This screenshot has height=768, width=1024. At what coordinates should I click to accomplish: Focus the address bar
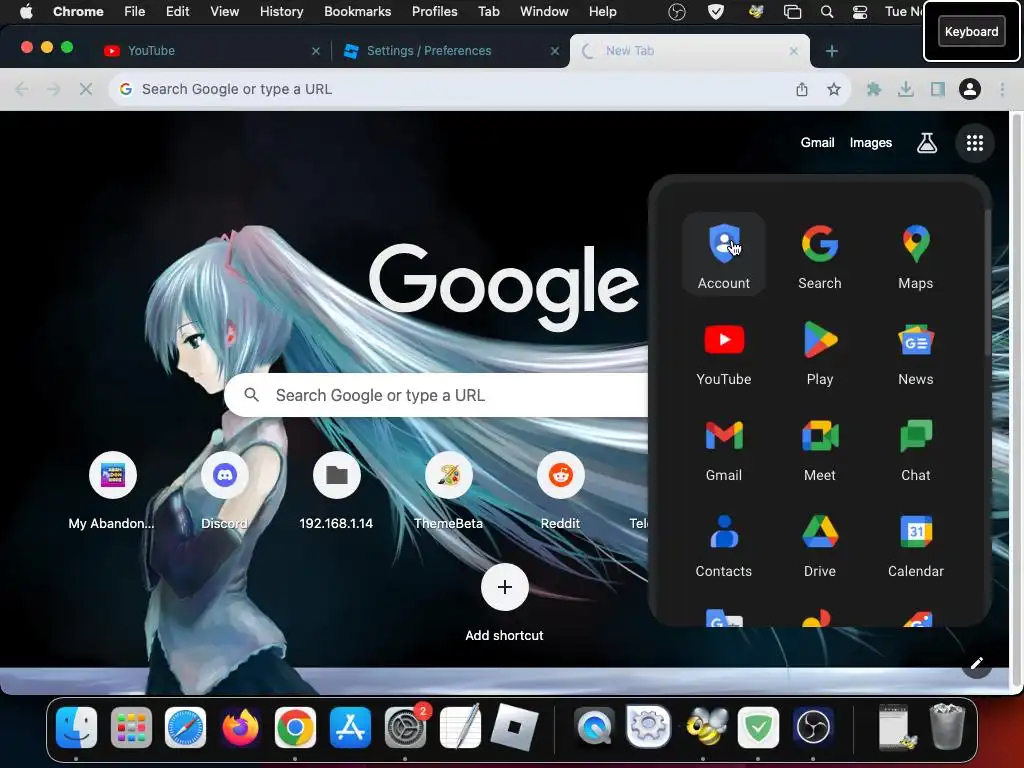pyautogui.click(x=457, y=89)
